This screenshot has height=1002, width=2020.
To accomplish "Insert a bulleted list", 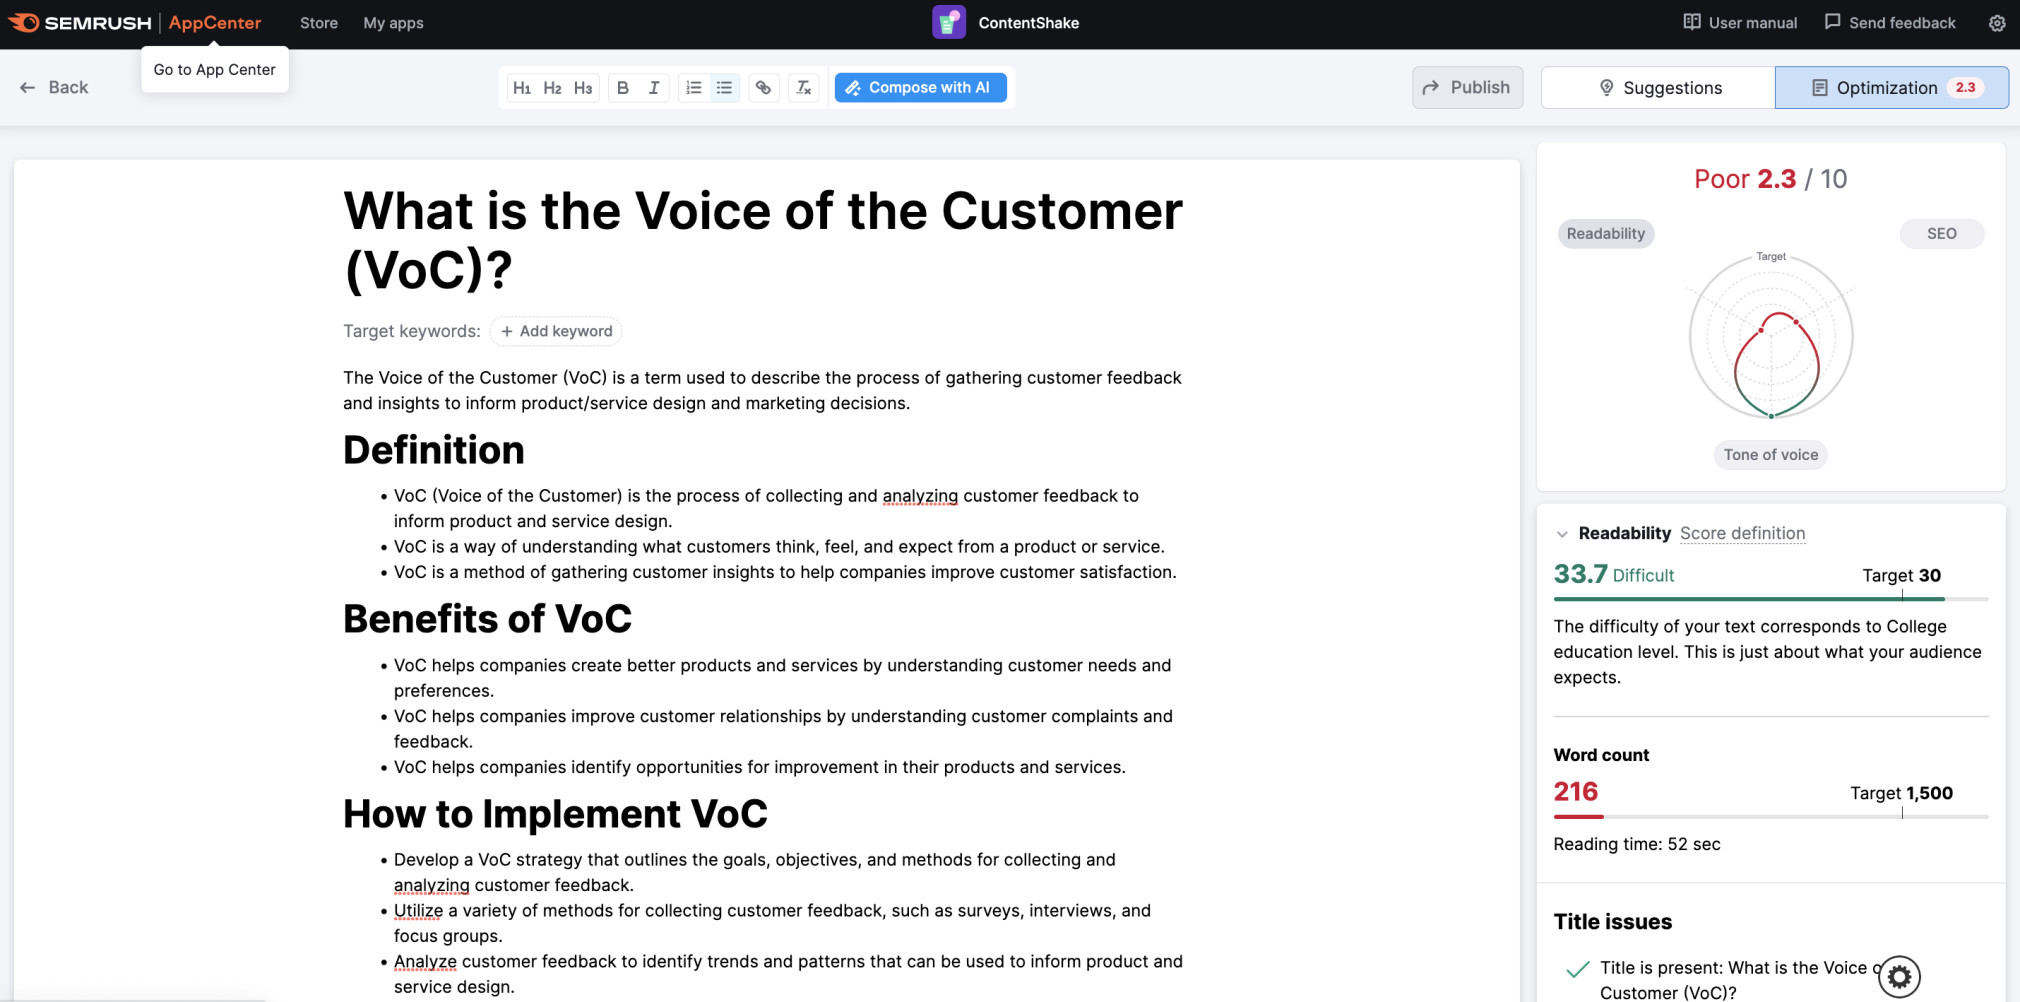I will coord(725,88).
